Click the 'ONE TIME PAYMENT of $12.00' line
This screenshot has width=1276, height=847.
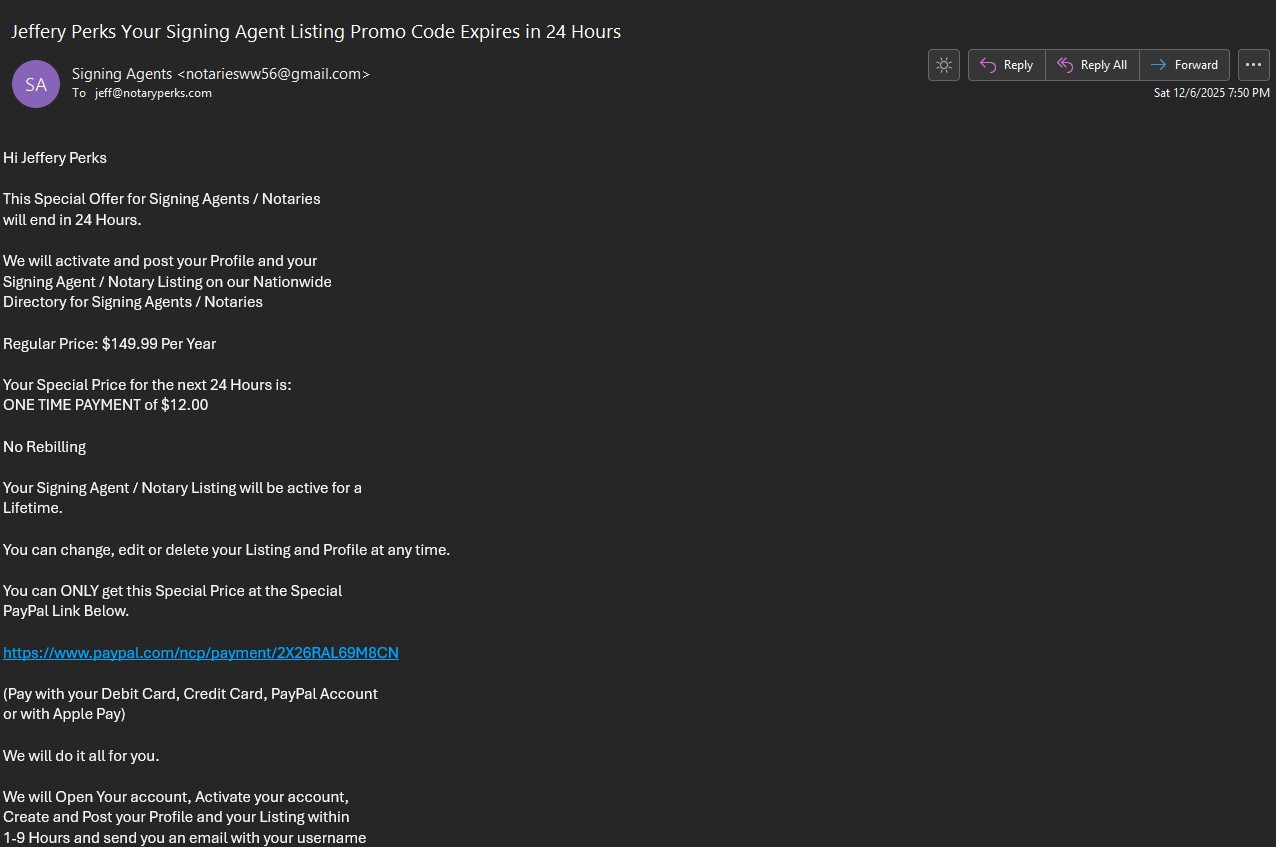(106, 405)
